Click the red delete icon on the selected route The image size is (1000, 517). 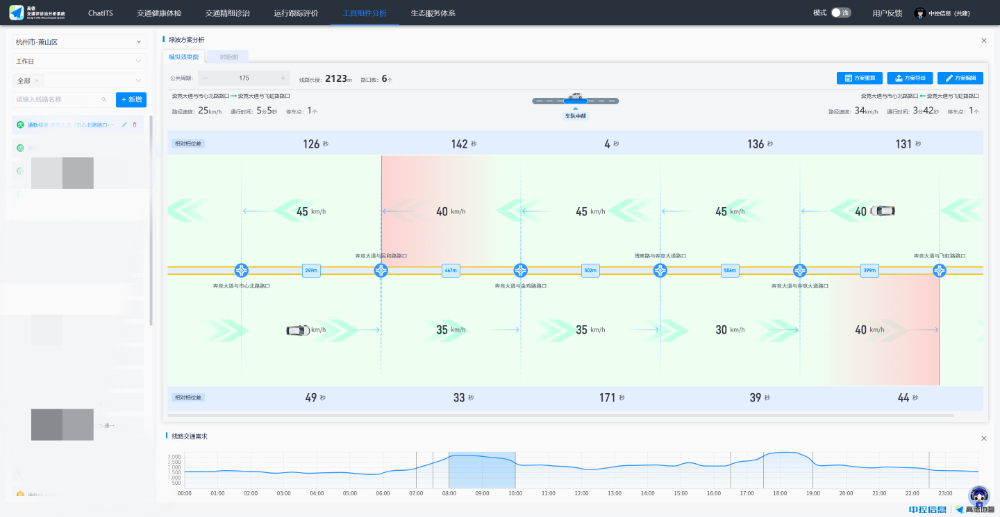135,124
